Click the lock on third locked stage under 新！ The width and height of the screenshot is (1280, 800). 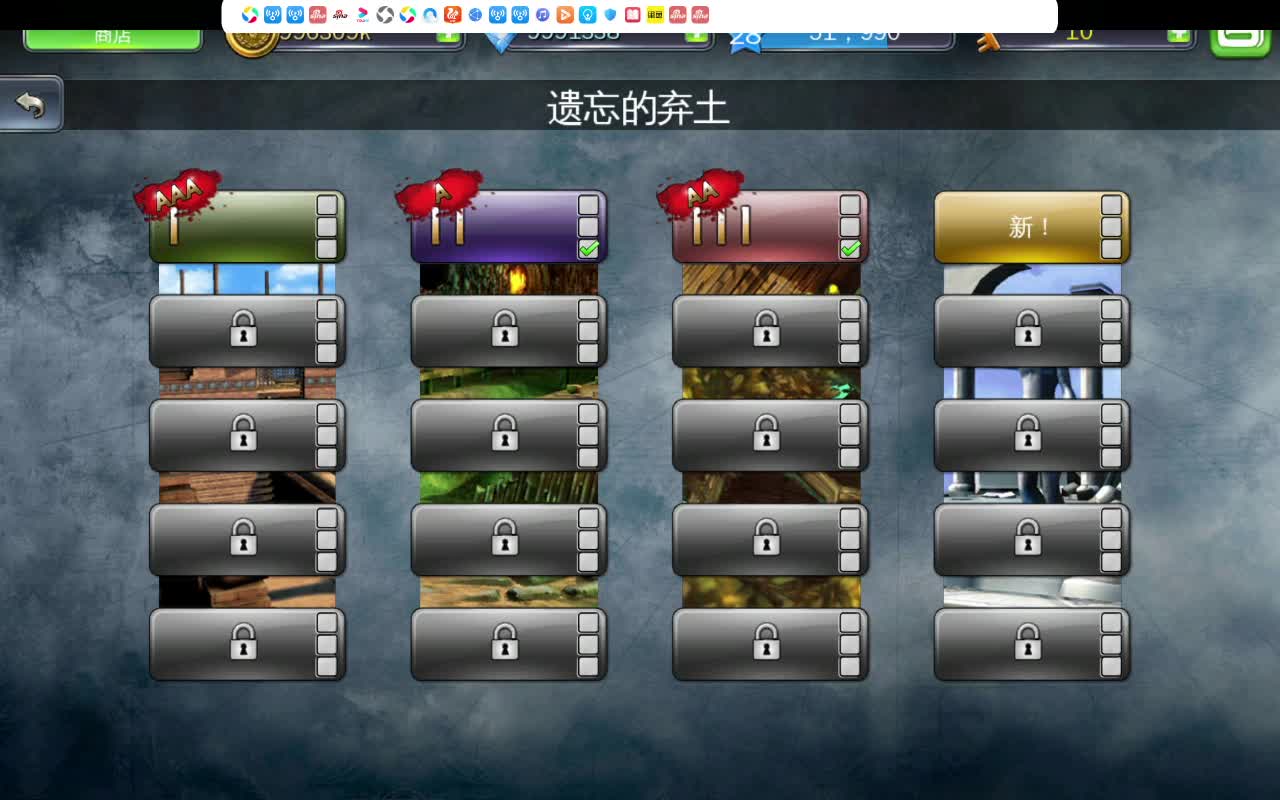coord(1028,537)
